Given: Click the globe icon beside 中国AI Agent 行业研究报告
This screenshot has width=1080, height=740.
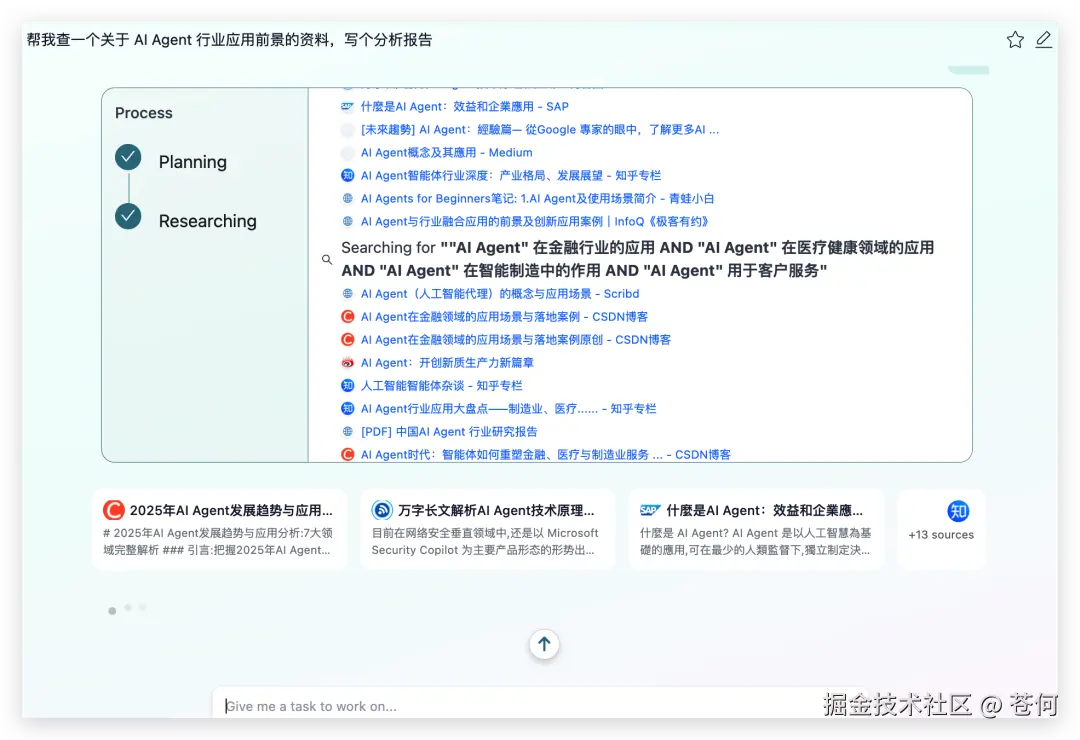Looking at the screenshot, I should 348,431.
